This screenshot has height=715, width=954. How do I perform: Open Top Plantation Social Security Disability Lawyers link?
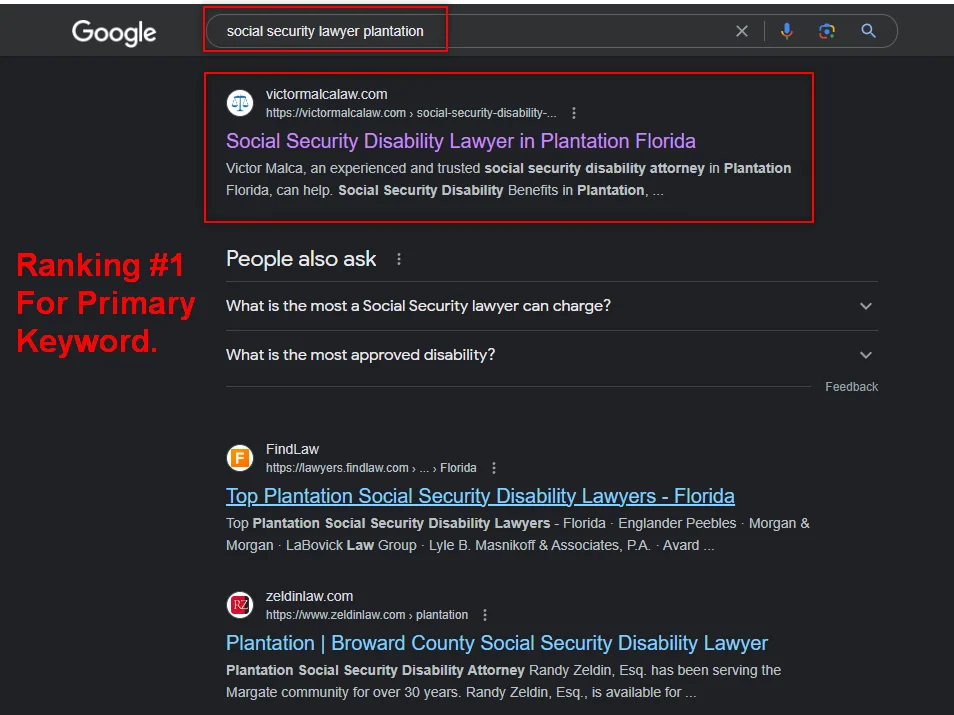(480, 497)
